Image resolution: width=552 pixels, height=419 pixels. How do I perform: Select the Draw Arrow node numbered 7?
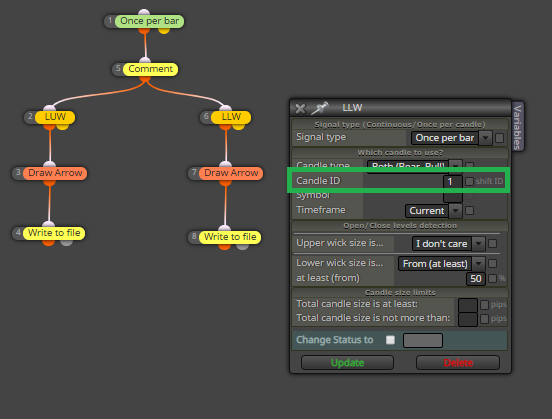pyautogui.click(x=231, y=173)
